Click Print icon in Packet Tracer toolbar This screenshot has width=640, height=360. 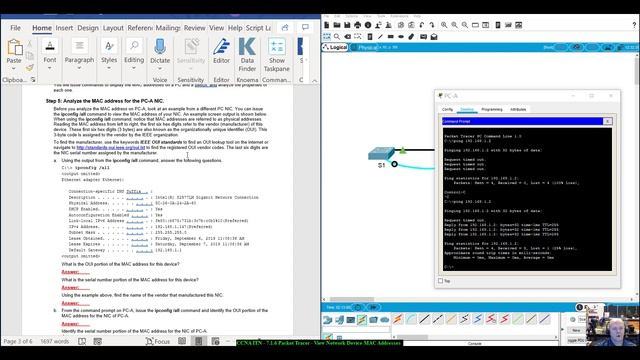coord(358,25)
